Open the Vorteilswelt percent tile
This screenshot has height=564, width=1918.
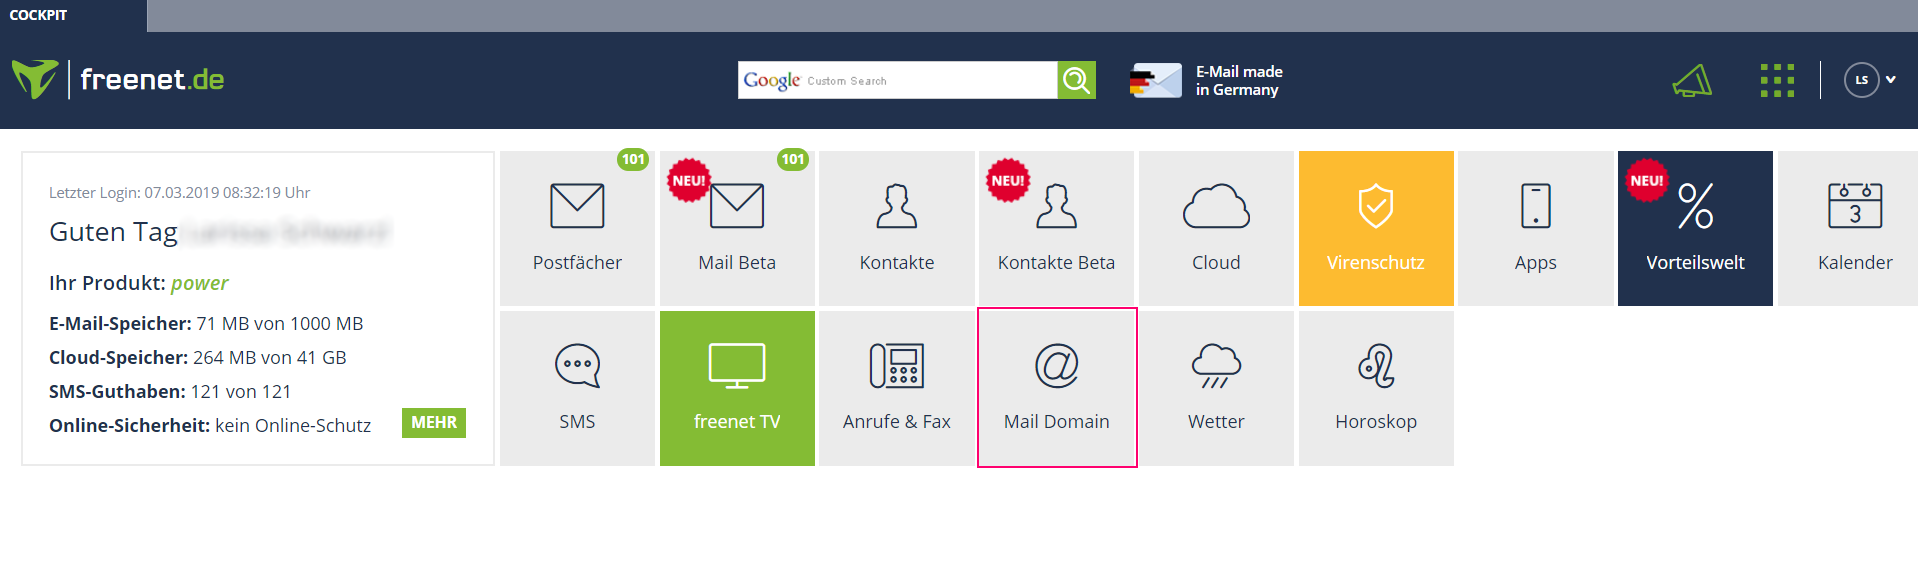click(x=1695, y=228)
